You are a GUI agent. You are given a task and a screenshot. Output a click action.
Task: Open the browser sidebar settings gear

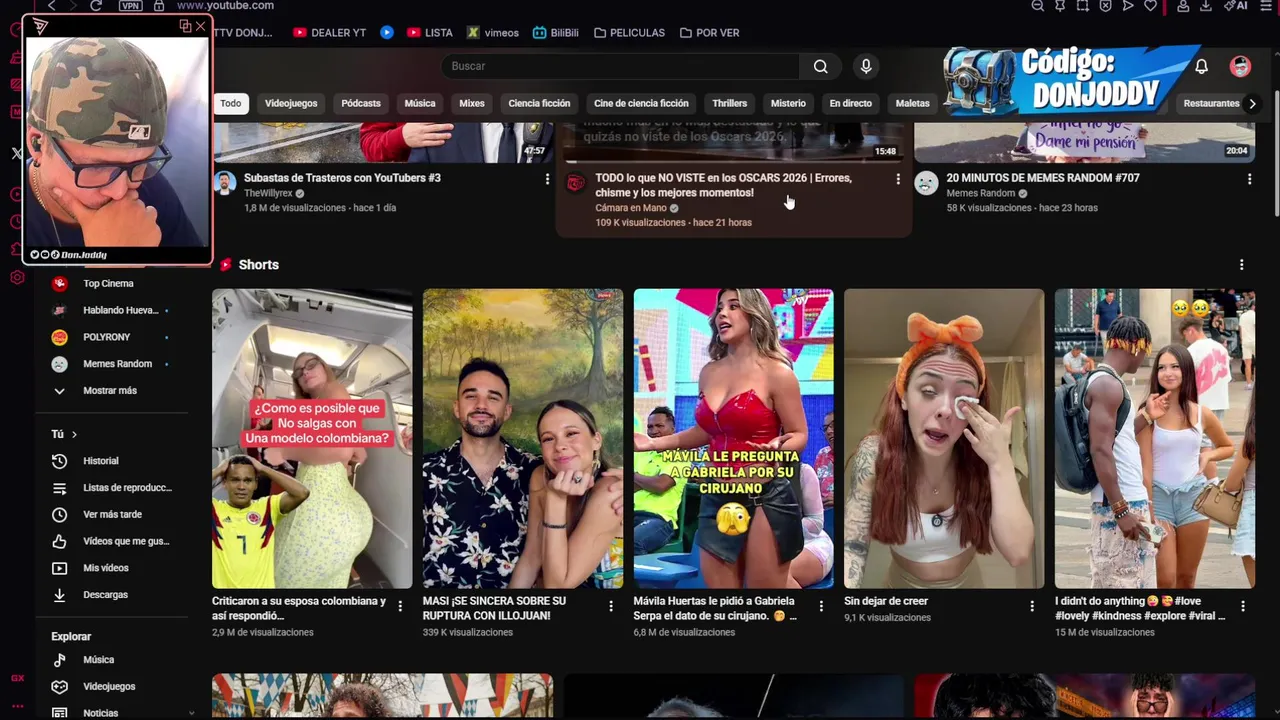click(x=17, y=277)
